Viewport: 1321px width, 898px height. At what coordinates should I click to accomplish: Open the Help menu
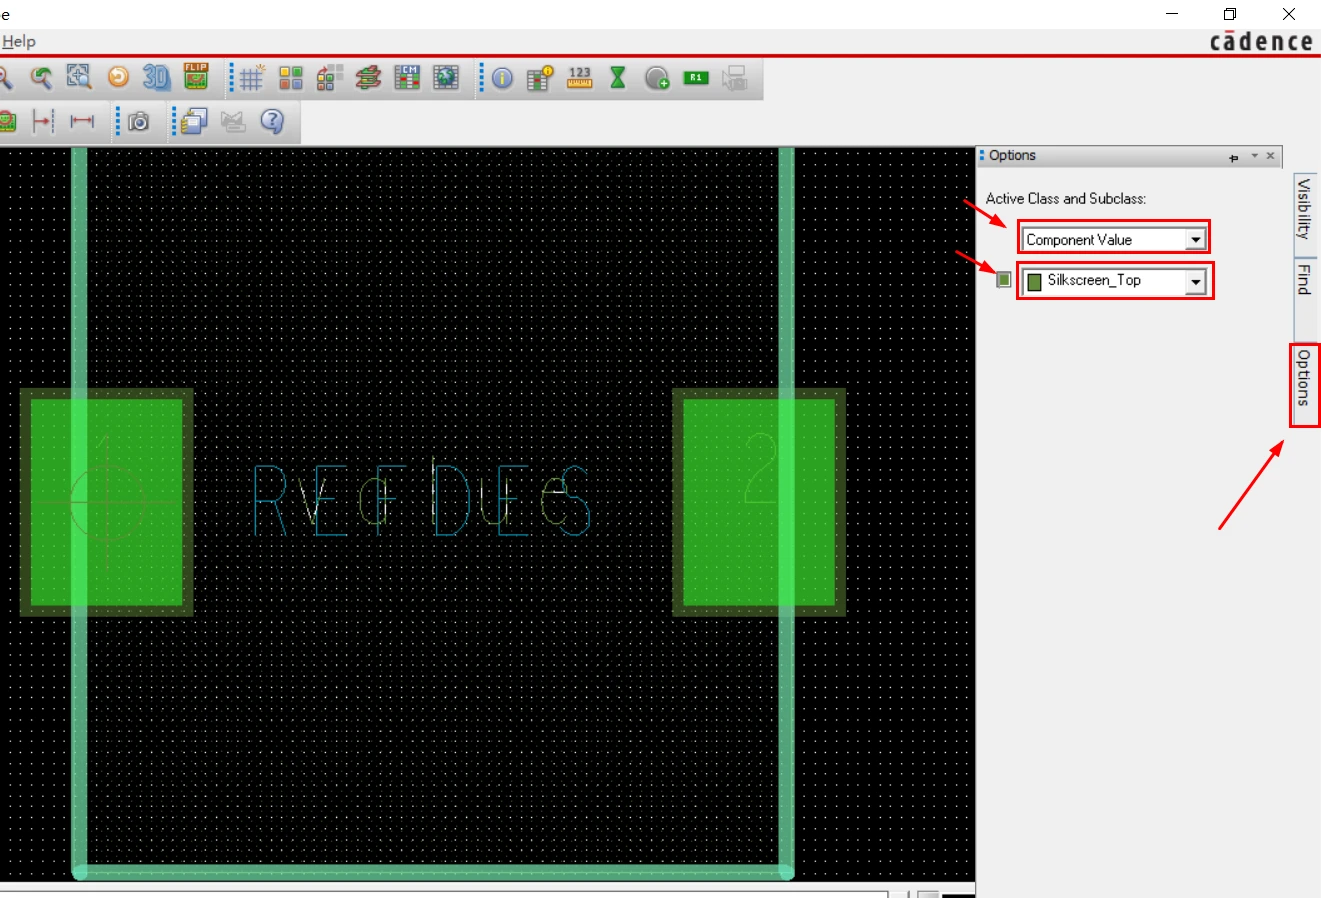pyautogui.click(x=18, y=42)
